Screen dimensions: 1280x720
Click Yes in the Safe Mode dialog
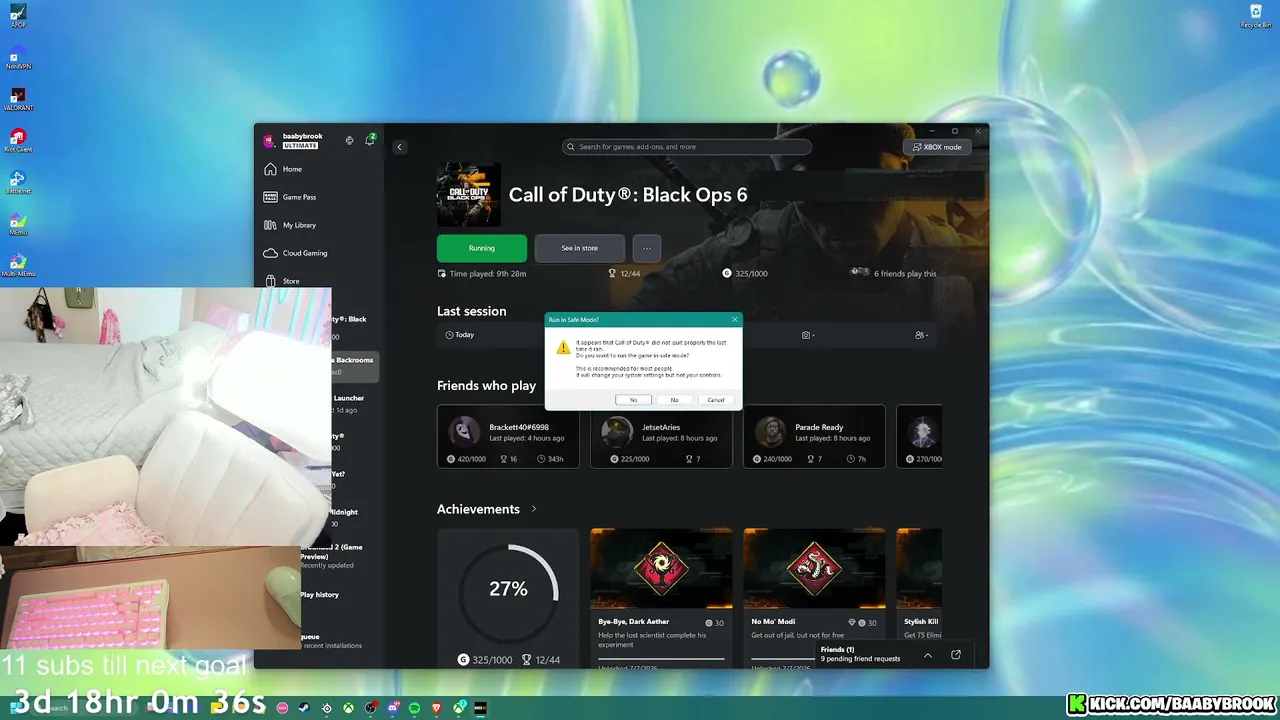pyautogui.click(x=633, y=400)
